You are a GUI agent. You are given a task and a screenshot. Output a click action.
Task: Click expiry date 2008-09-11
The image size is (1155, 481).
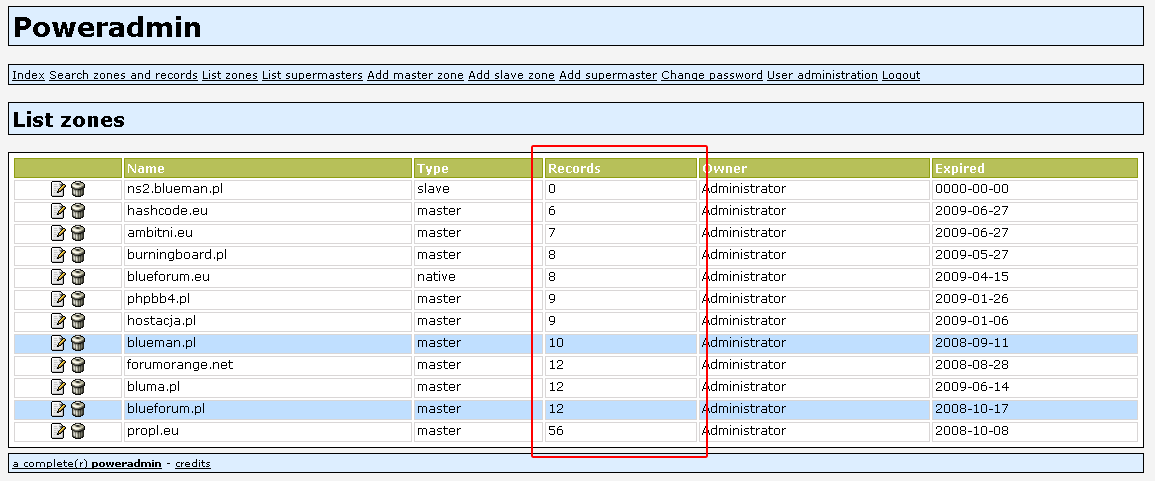point(972,343)
